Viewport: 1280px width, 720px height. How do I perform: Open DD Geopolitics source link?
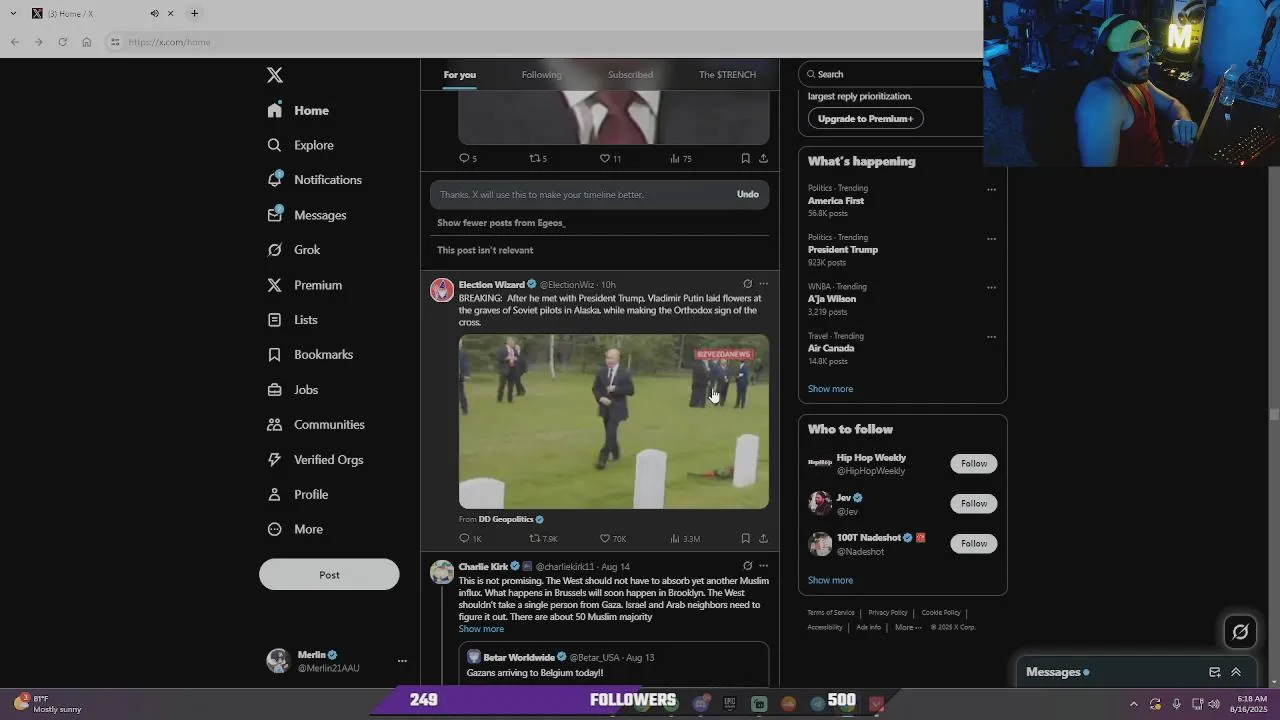click(x=511, y=520)
